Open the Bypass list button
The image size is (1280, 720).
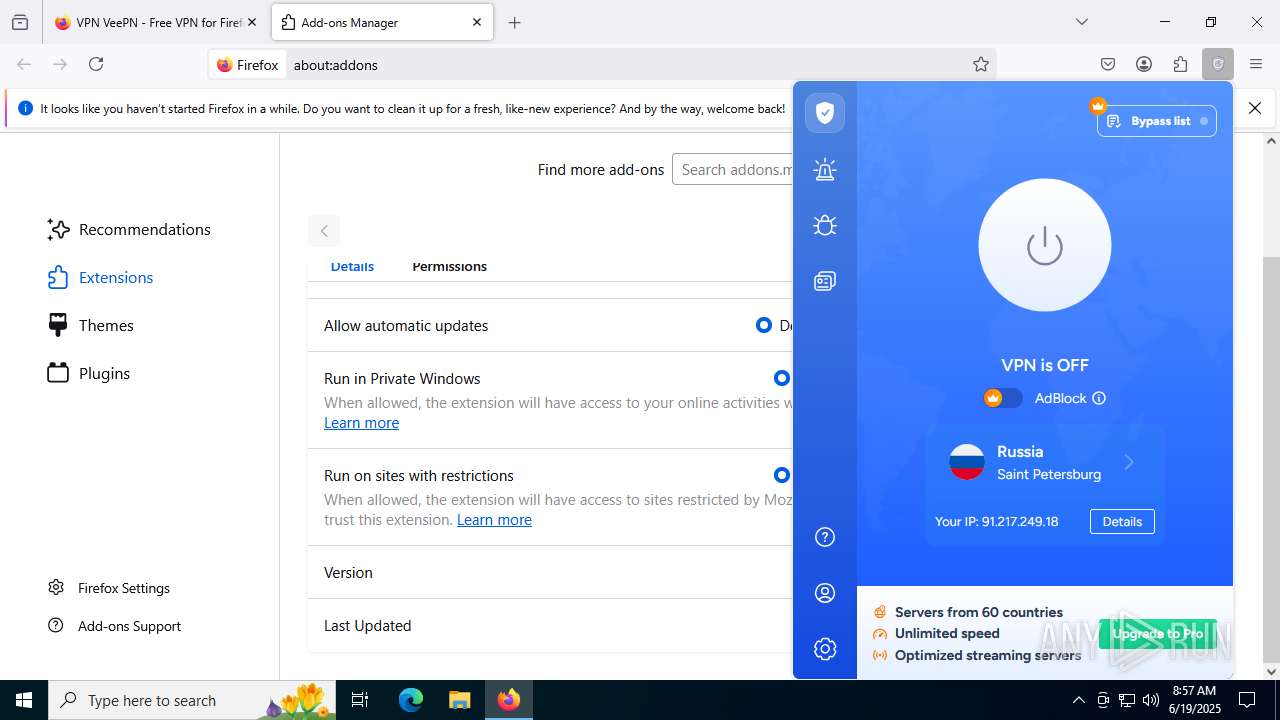[1157, 121]
